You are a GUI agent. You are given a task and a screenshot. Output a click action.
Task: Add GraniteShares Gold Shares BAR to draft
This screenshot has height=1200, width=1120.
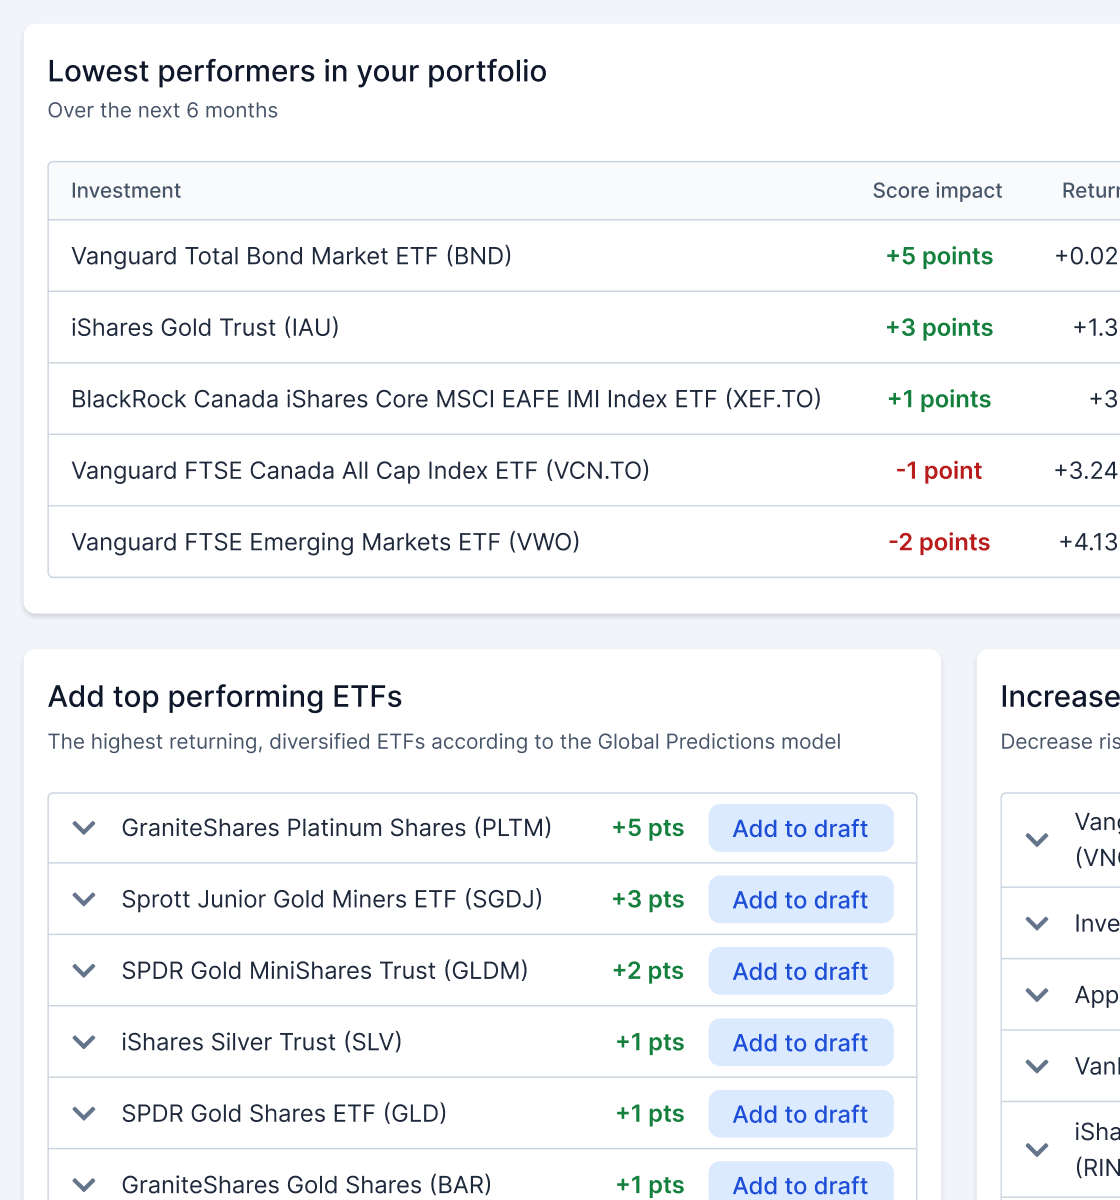coord(800,1185)
